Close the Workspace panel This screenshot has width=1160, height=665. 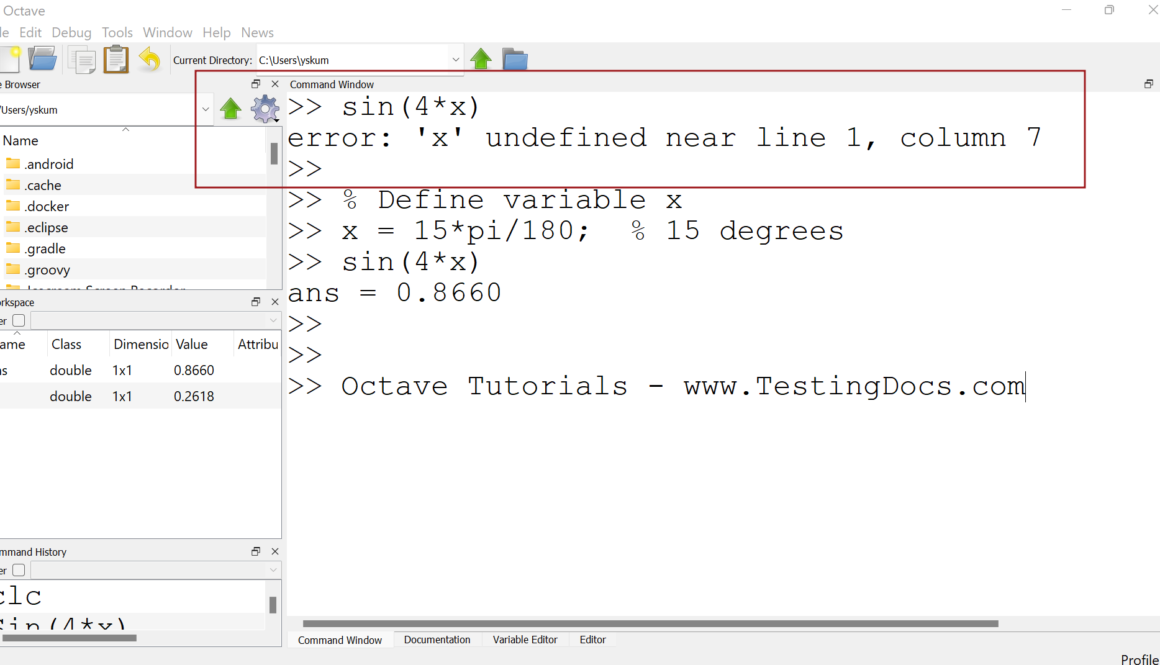point(275,302)
